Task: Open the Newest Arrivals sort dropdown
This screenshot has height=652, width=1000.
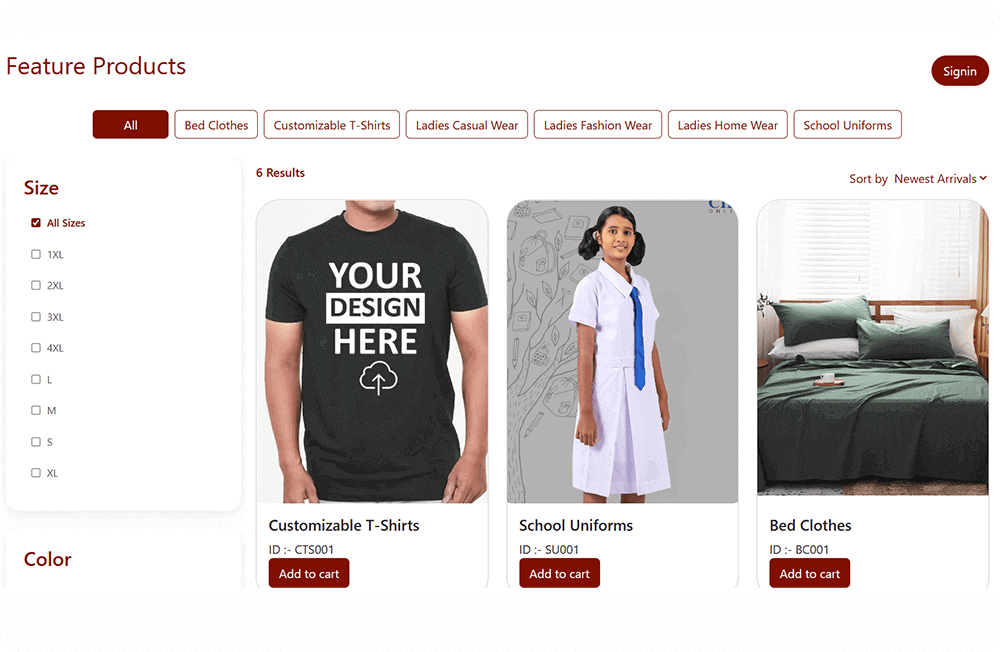Action: click(x=940, y=179)
